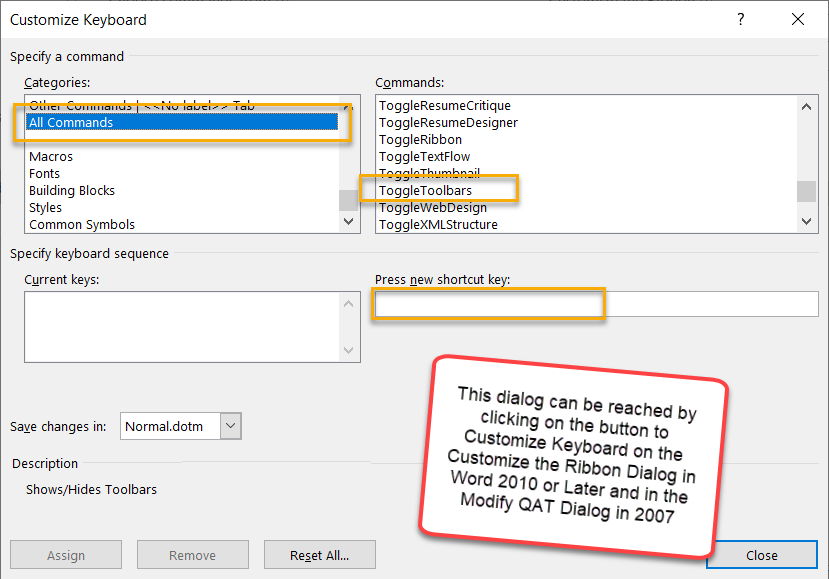Click Commands list scroll down arrow
829x579 pixels.
(806, 222)
